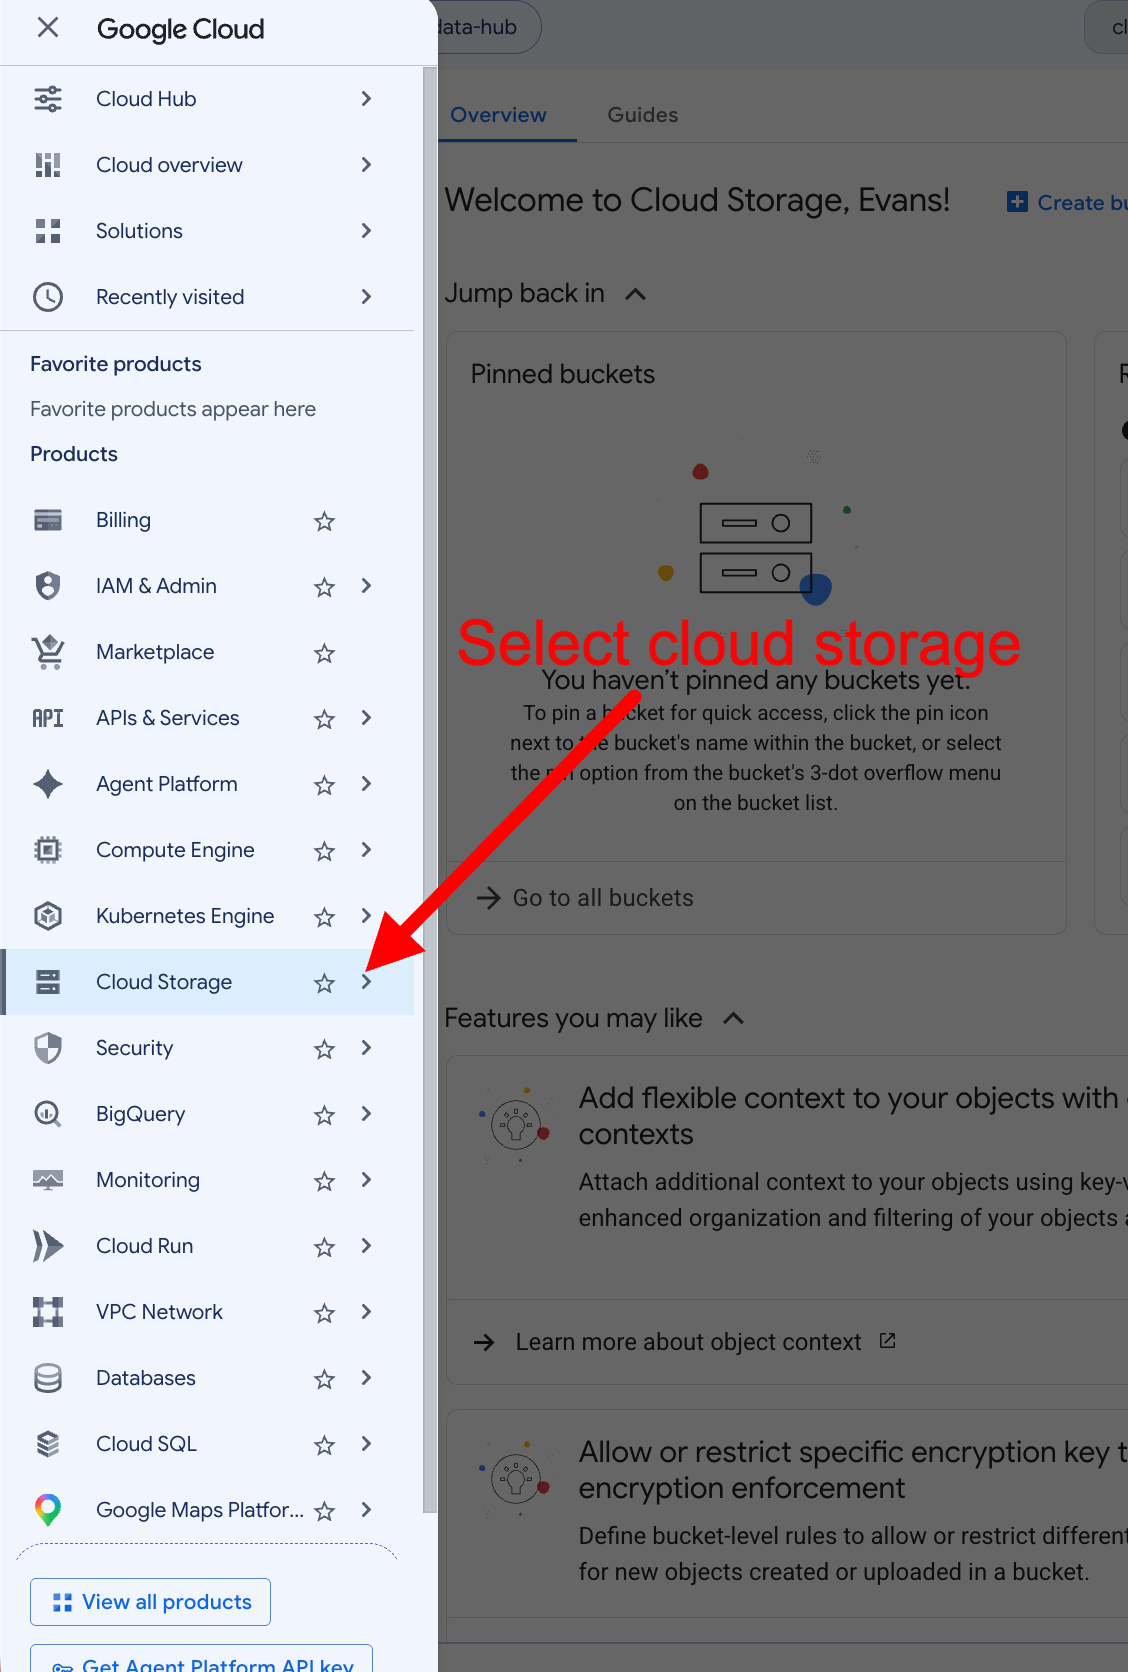Click the Create bucket button
The width and height of the screenshot is (1128, 1672).
[x=1067, y=203]
